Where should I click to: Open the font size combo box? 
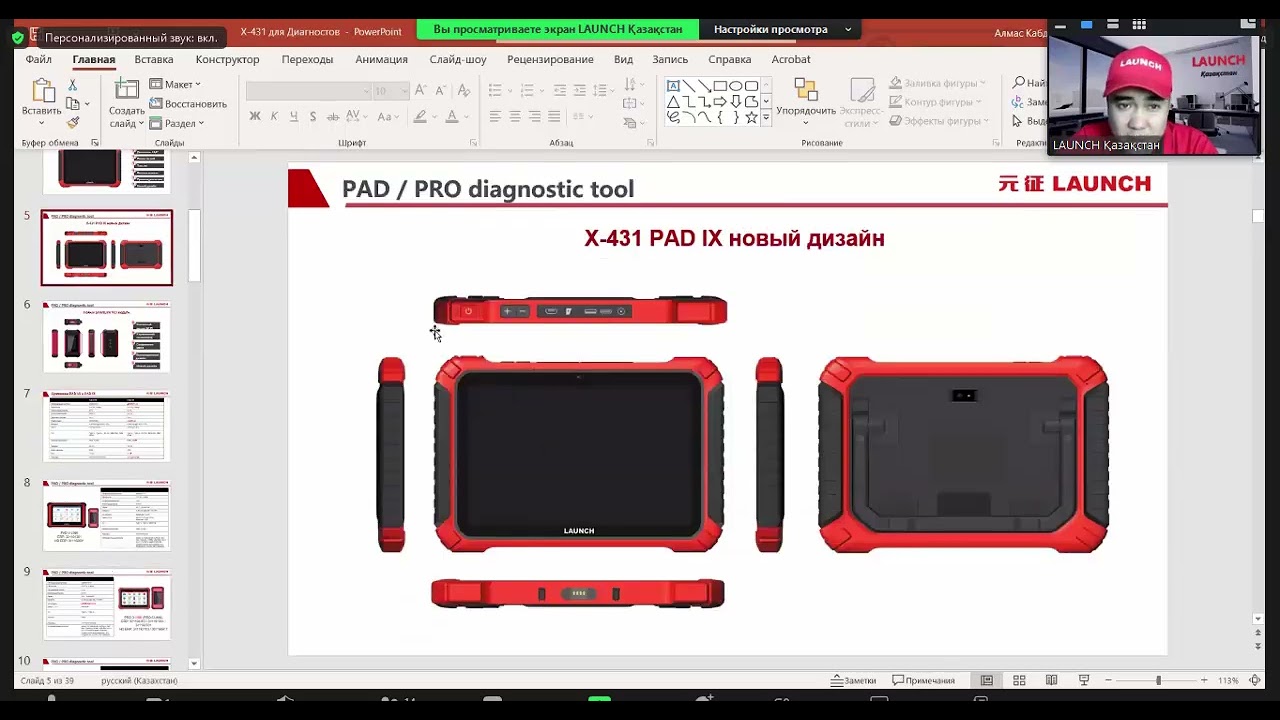tap(389, 91)
